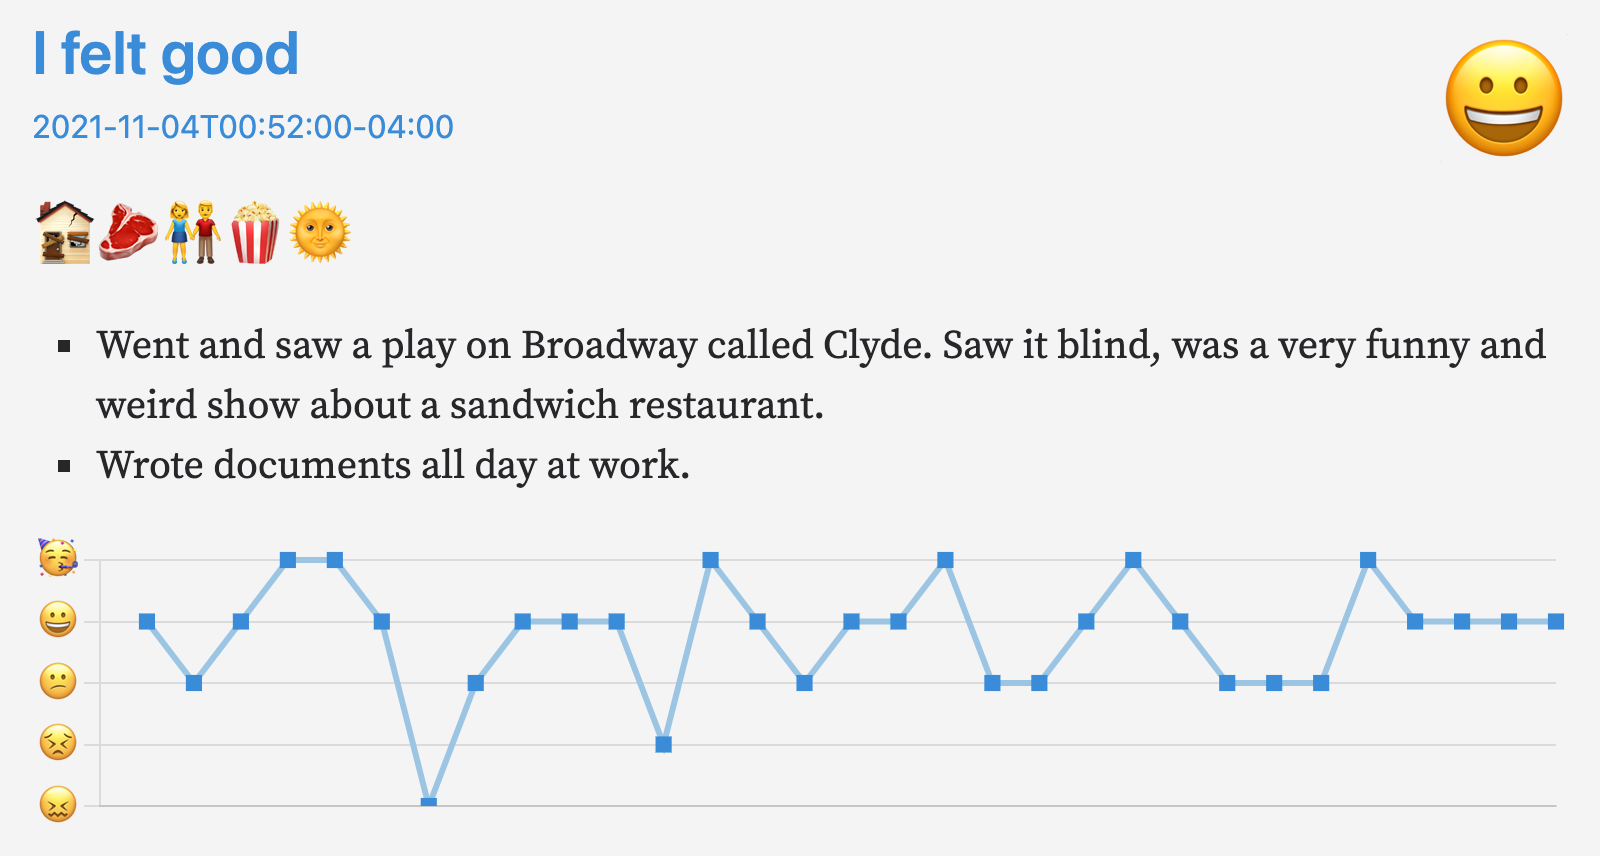Click the lowest data point on chart
Image resolution: width=1600 pixels, height=856 pixels.
pyautogui.click(x=429, y=803)
